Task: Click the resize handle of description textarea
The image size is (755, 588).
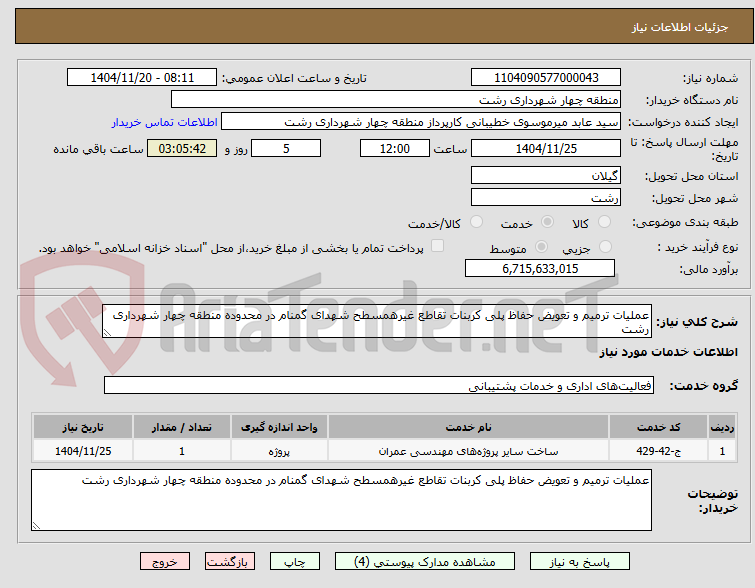Action: click(107, 333)
